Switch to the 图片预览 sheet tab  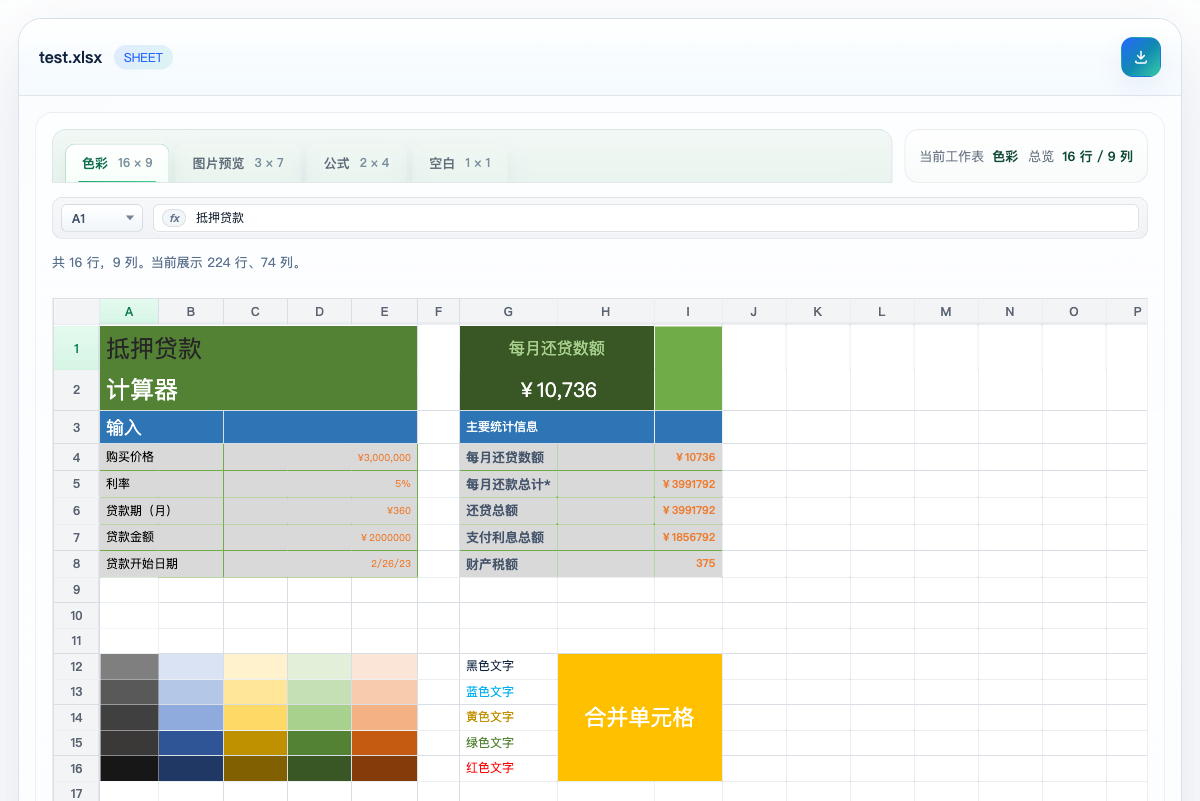point(238,163)
